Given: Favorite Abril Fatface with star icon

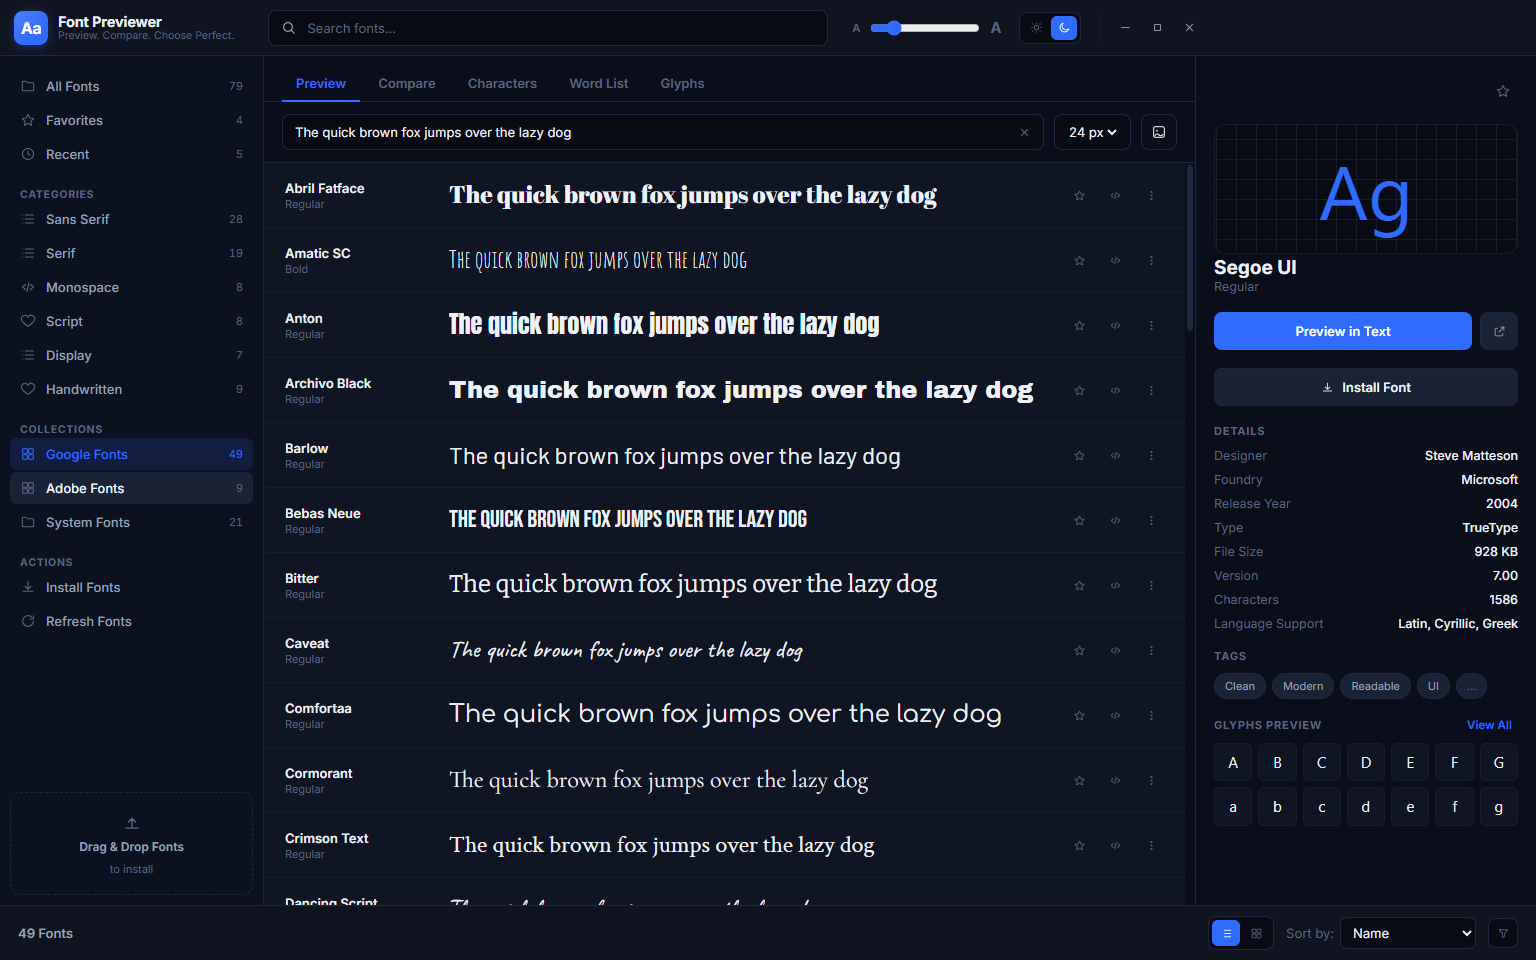Looking at the screenshot, I should pyautogui.click(x=1079, y=195).
